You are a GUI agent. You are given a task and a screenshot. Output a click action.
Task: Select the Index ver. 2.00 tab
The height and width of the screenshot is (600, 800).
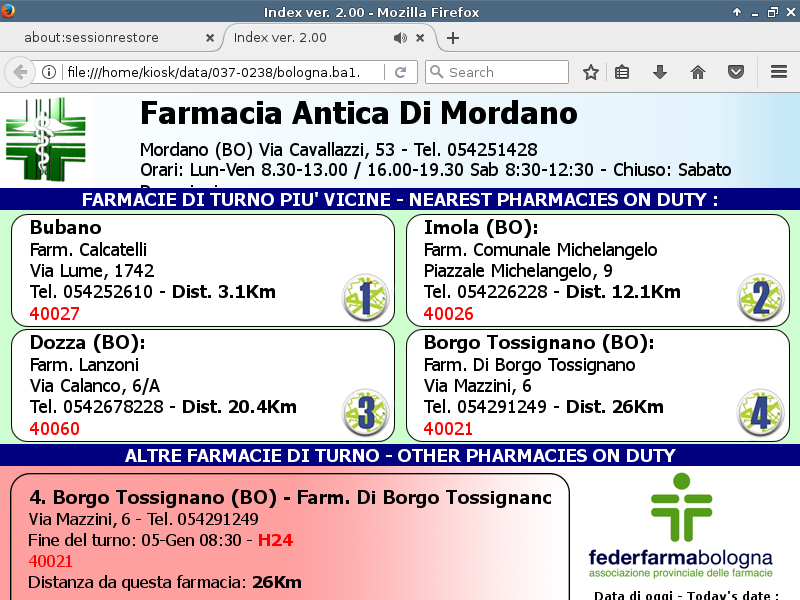pyautogui.click(x=300, y=38)
